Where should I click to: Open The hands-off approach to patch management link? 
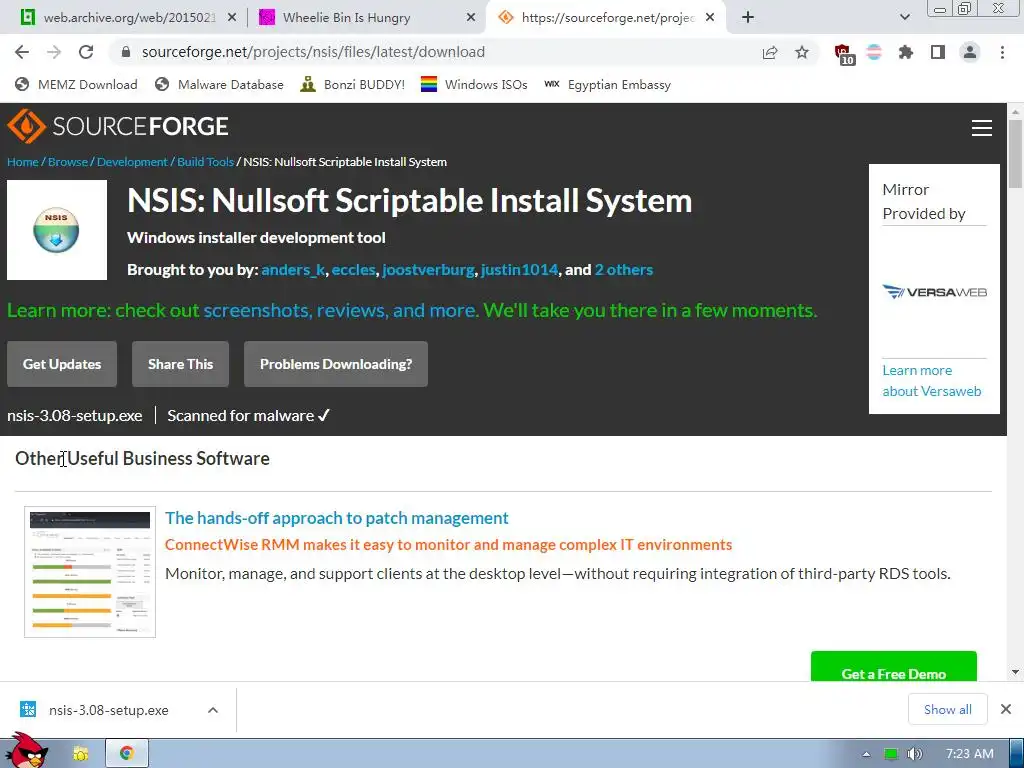tap(336, 518)
